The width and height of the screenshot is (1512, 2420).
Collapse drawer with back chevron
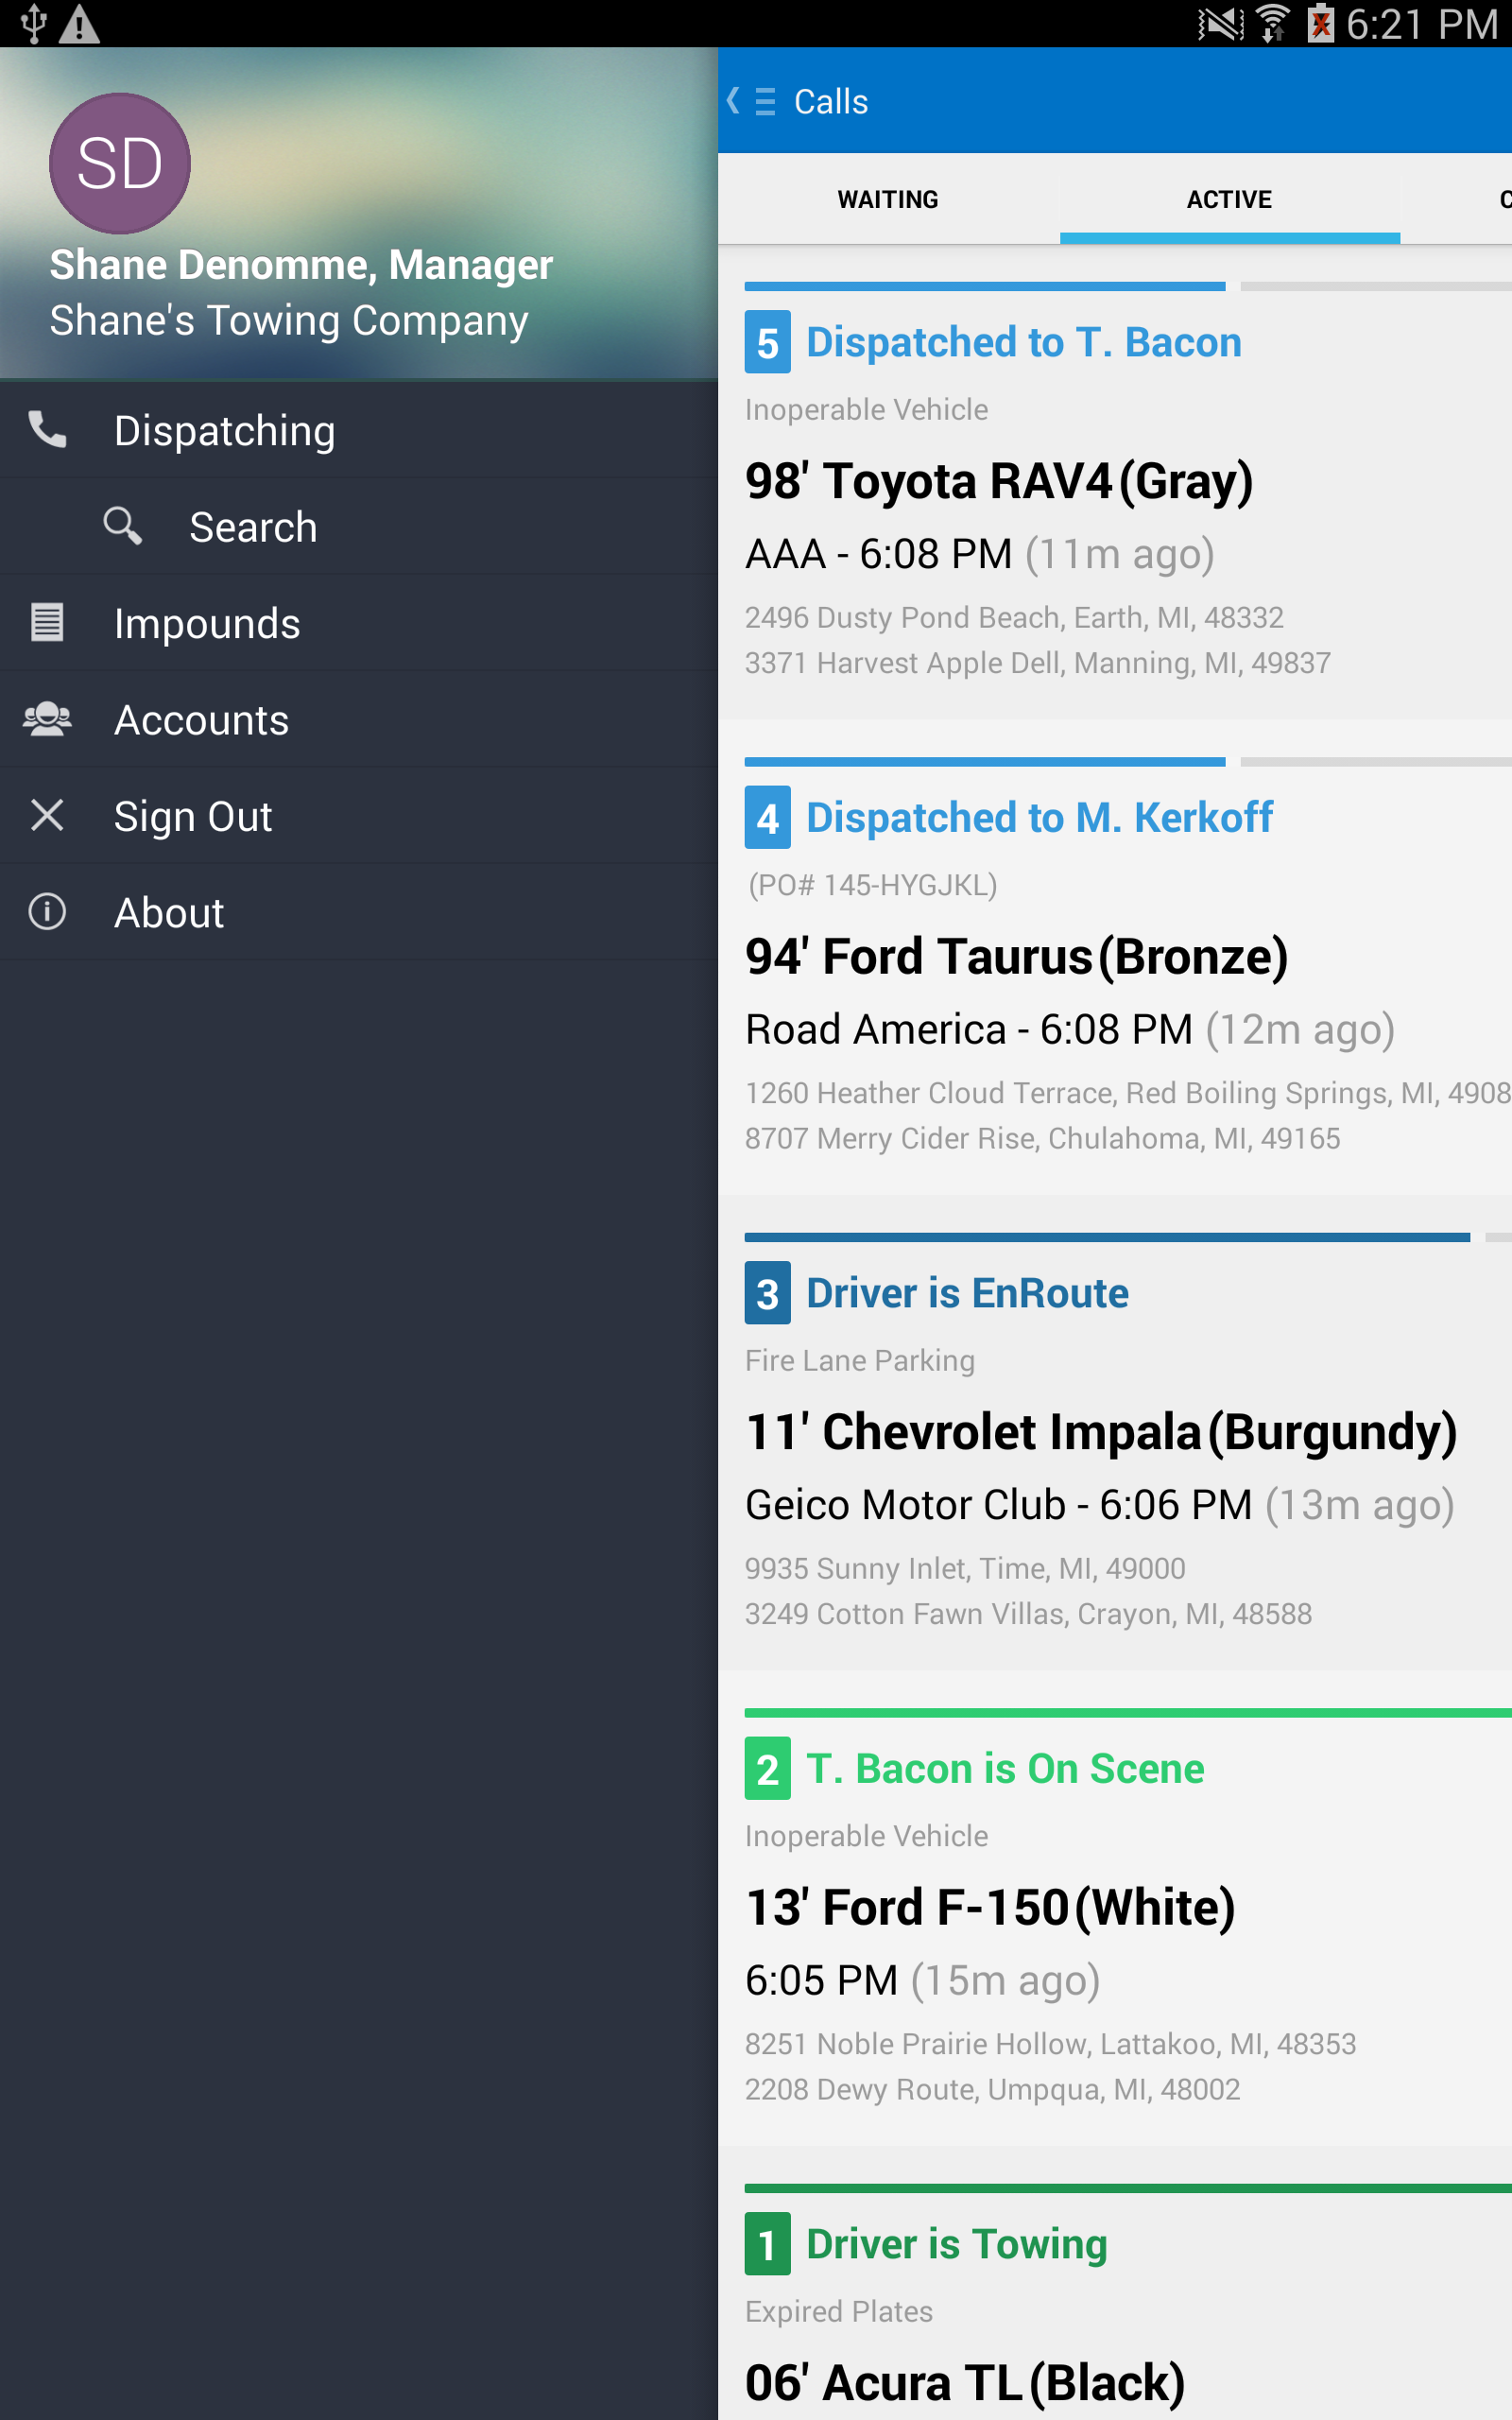pos(733,101)
